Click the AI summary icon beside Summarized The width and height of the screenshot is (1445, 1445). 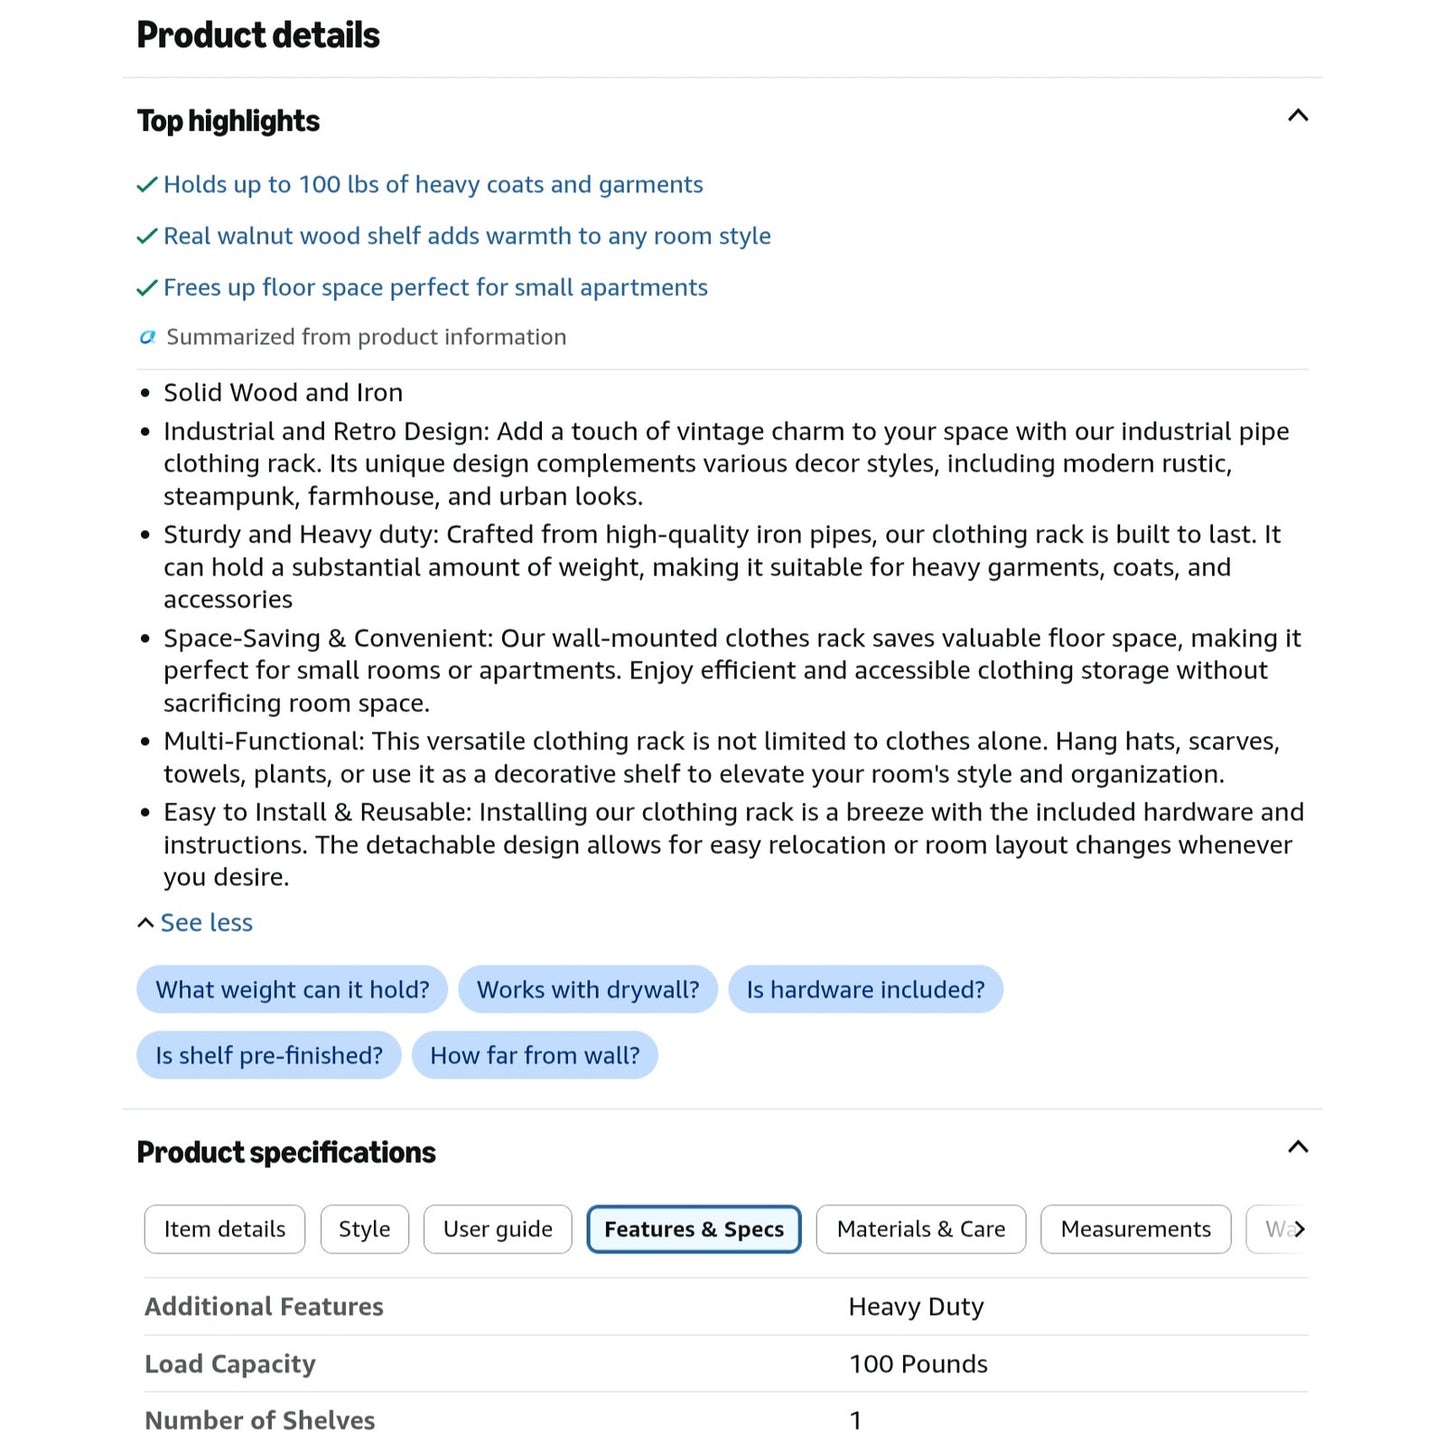147,337
